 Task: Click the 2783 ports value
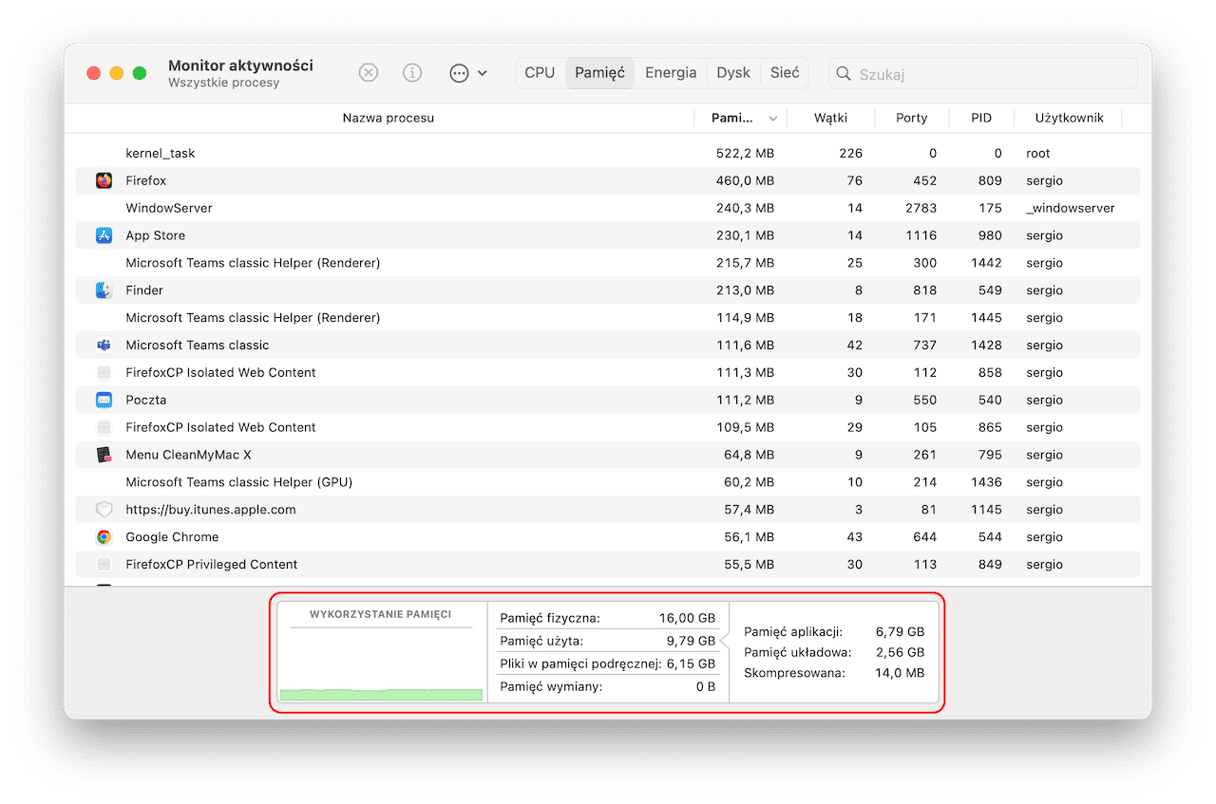tap(921, 208)
